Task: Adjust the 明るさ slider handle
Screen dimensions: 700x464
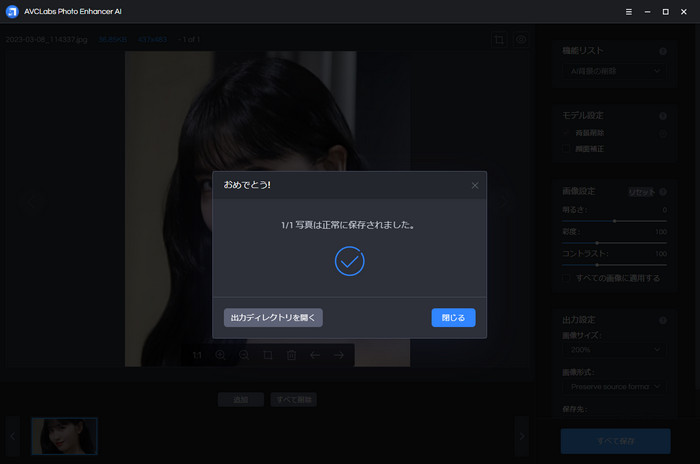Action: (x=615, y=221)
